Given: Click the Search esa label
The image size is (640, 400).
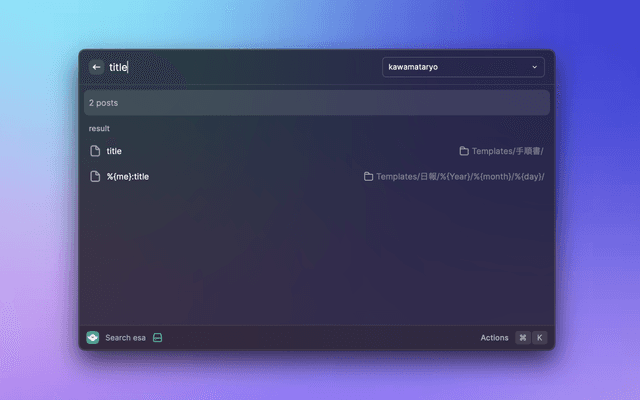Looking at the screenshot, I should point(125,338).
